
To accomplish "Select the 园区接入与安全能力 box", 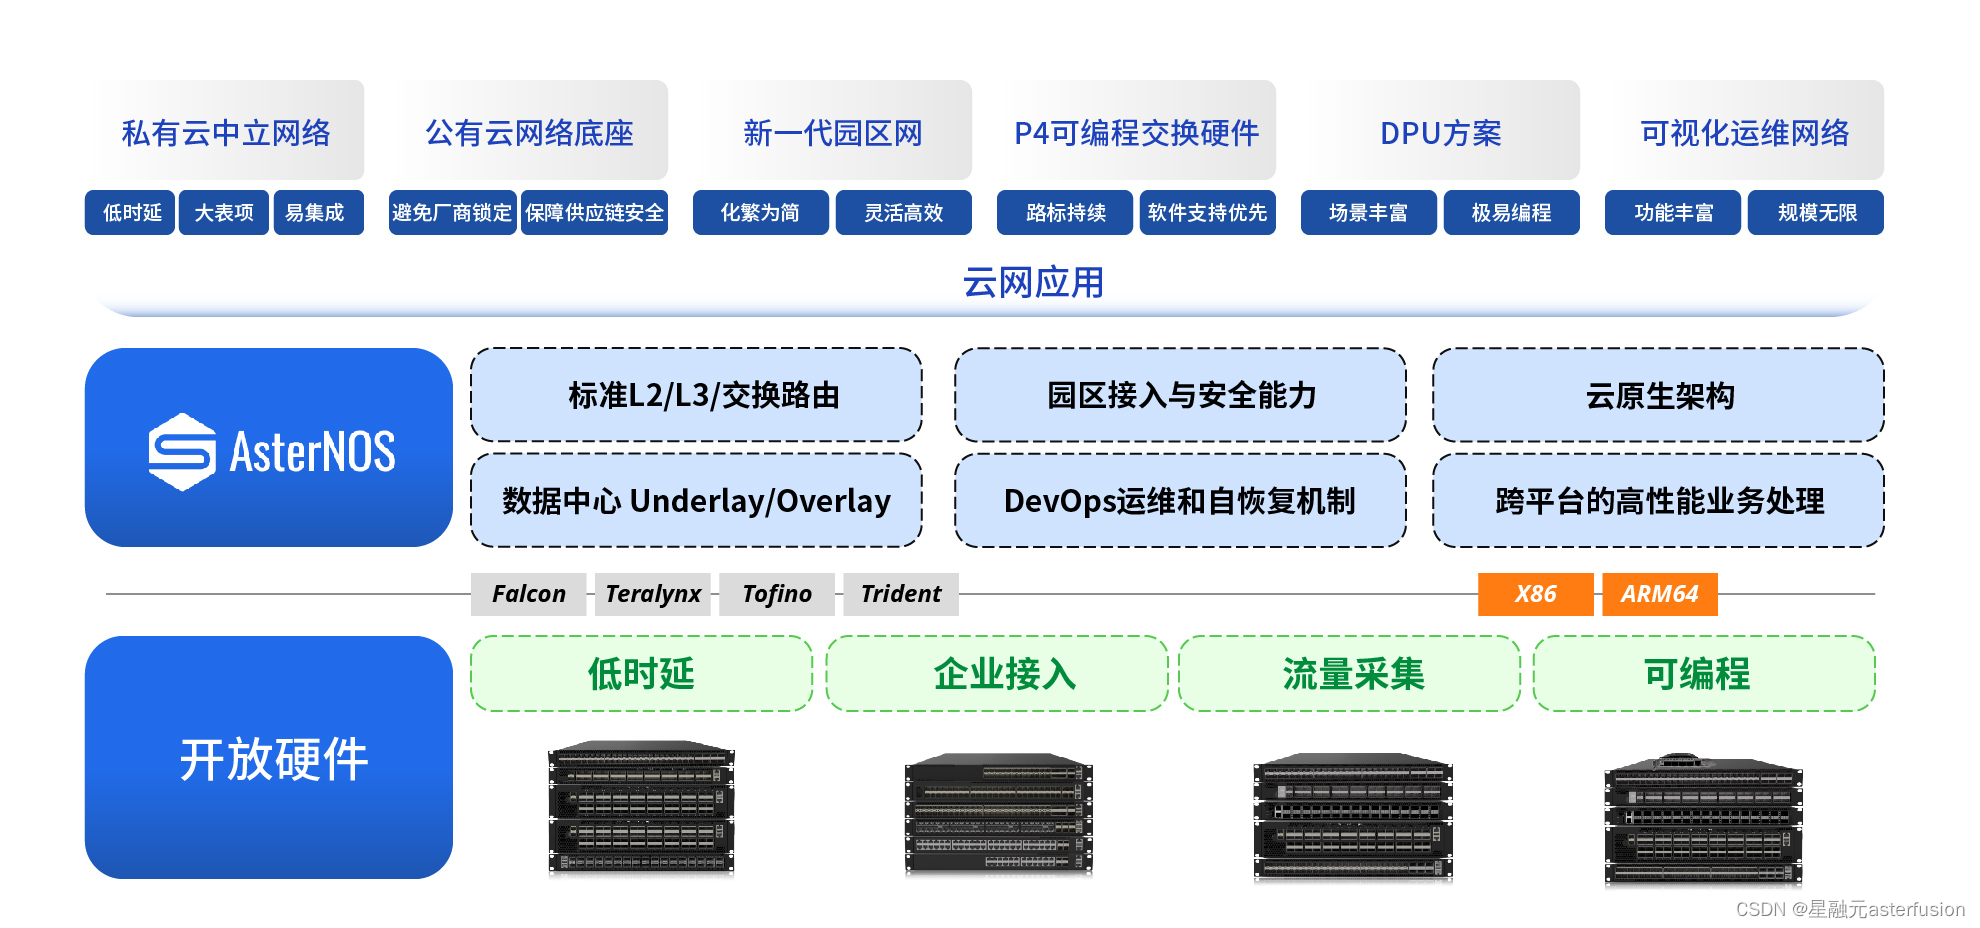I will 1180,395.
